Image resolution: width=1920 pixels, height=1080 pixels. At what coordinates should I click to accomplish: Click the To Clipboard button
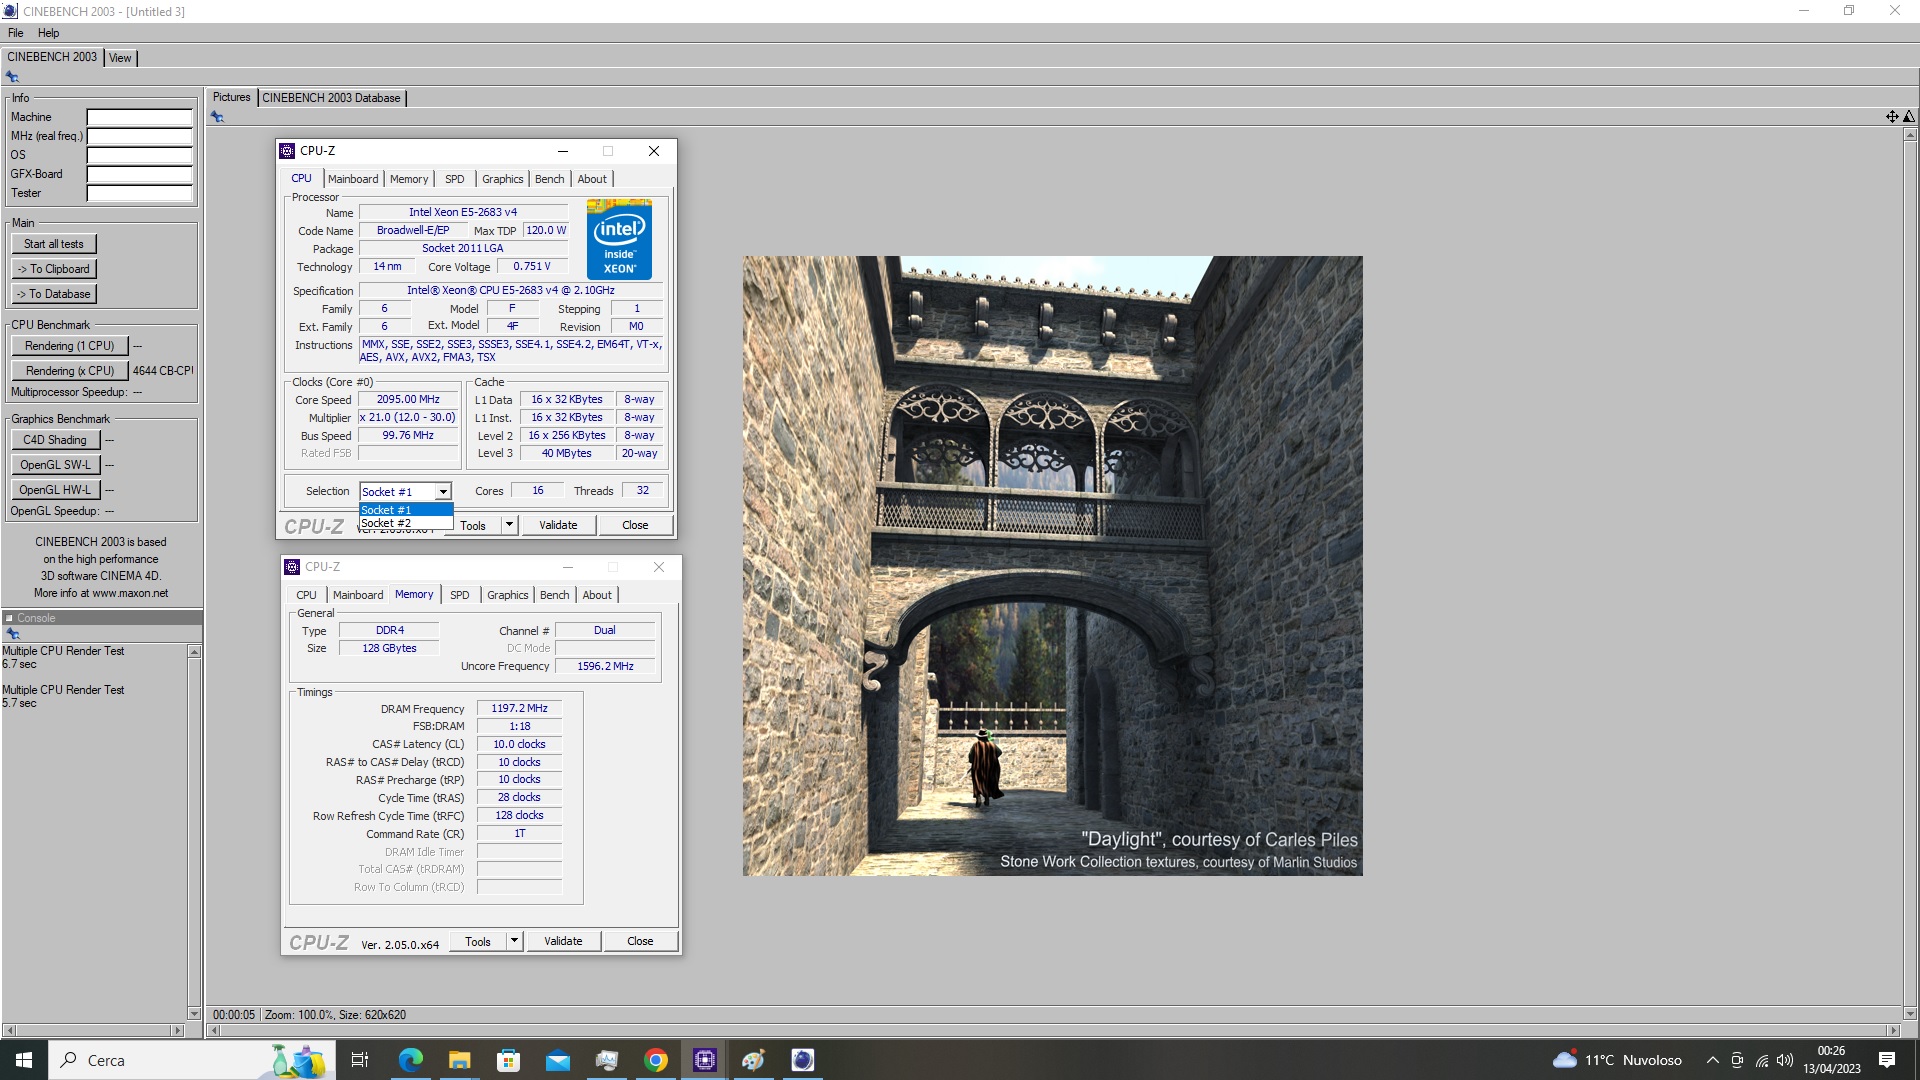pyautogui.click(x=54, y=269)
